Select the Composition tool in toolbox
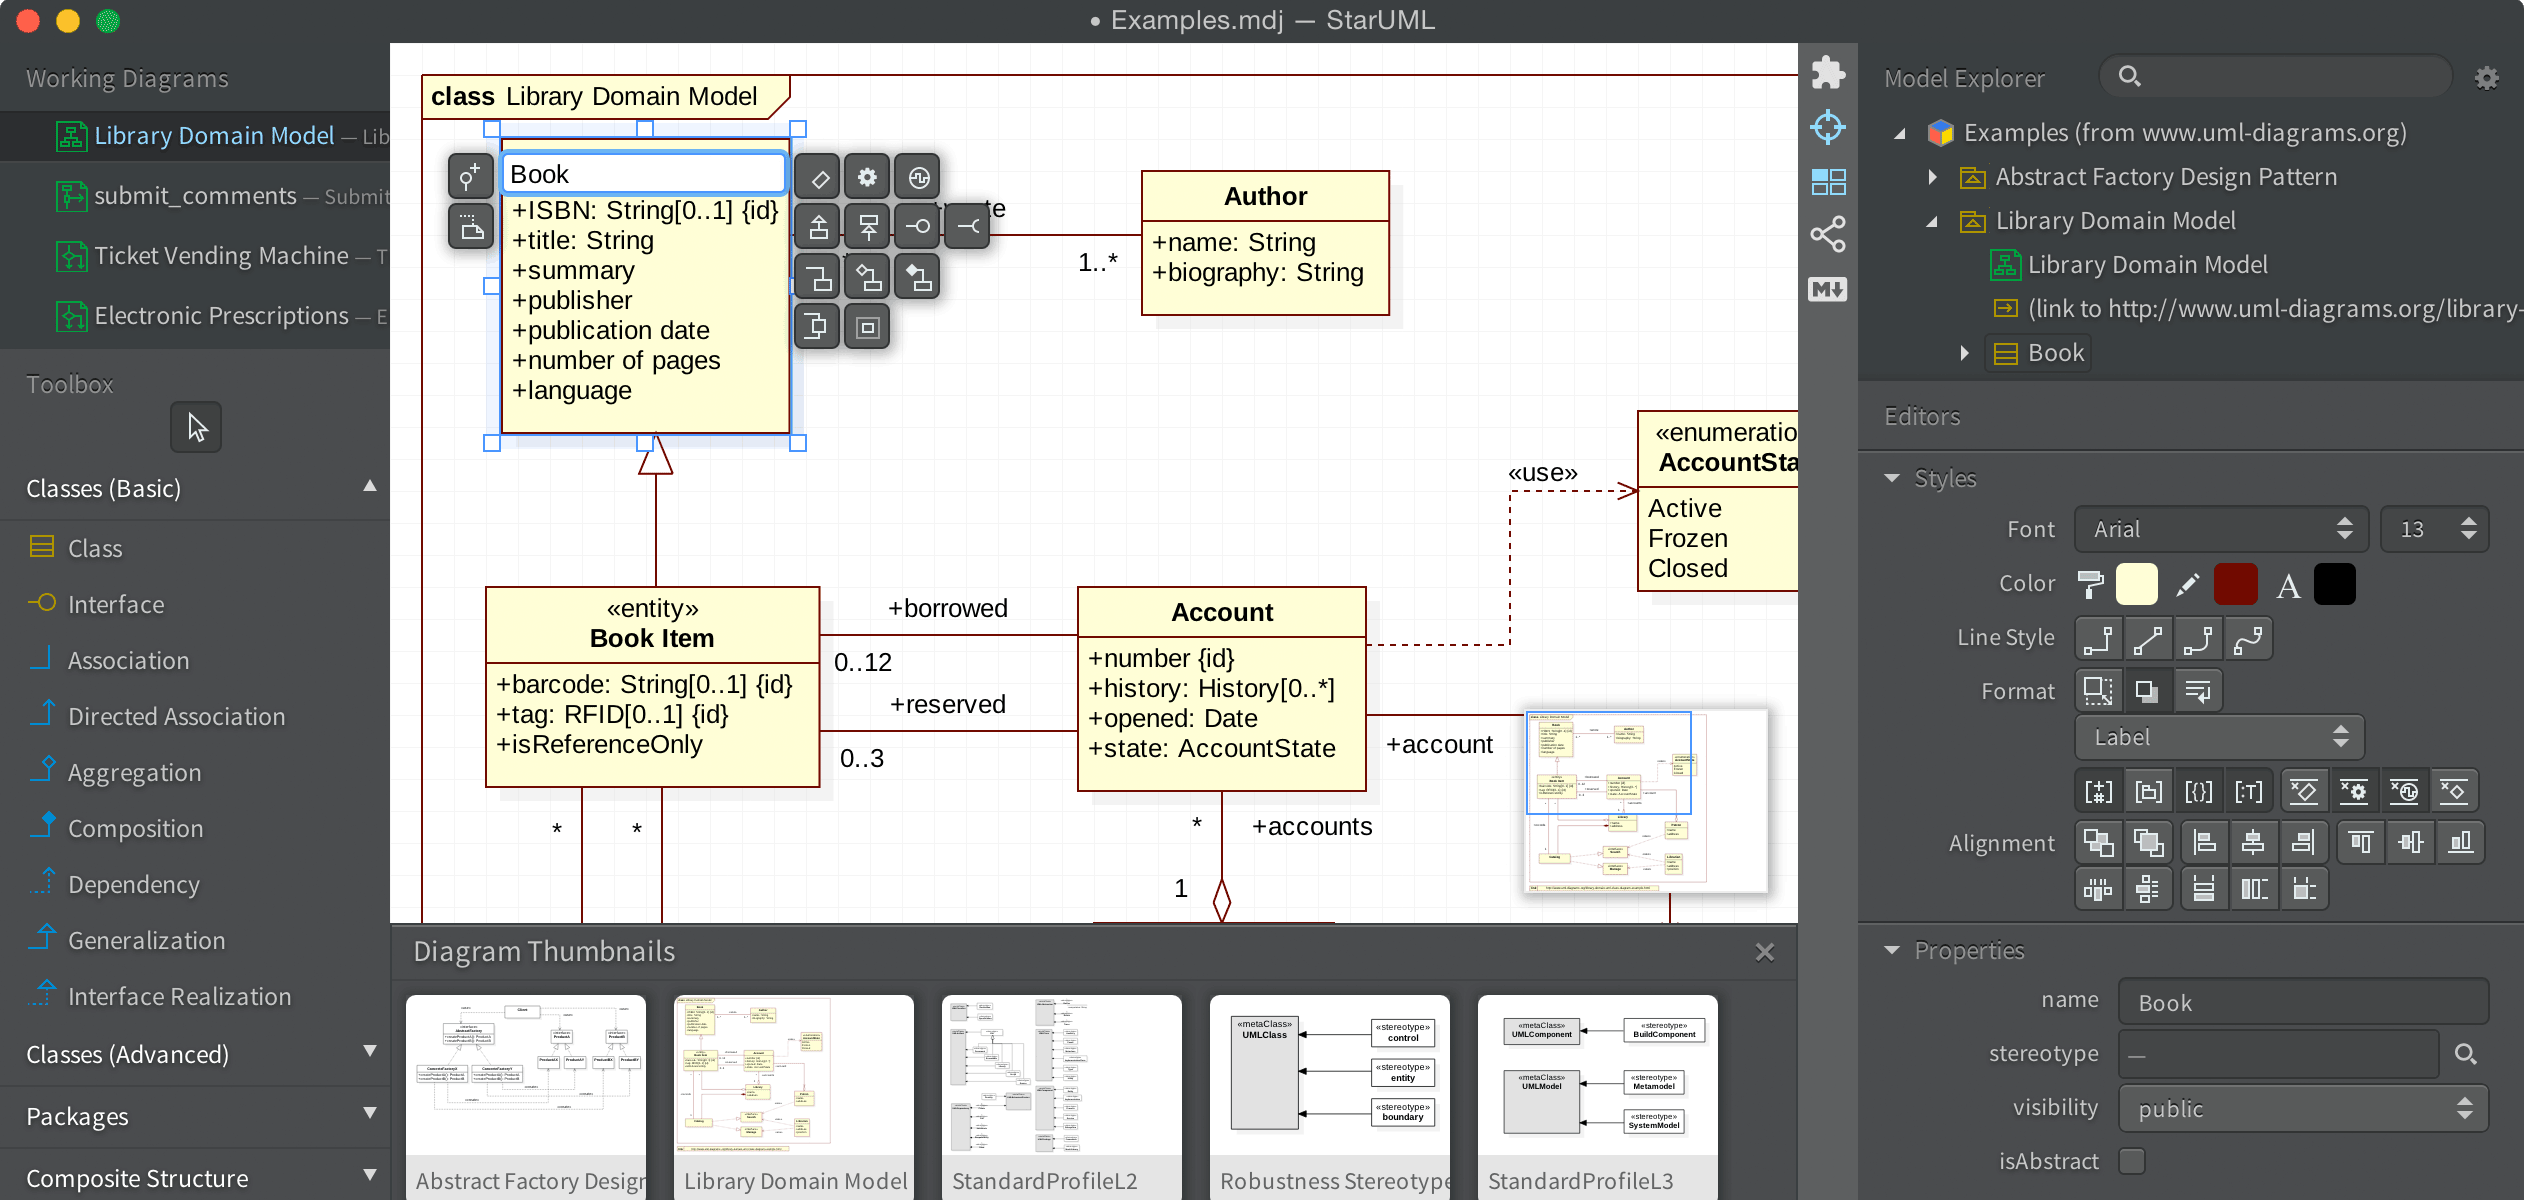This screenshot has height=1200, width=2524. (134, 826)
